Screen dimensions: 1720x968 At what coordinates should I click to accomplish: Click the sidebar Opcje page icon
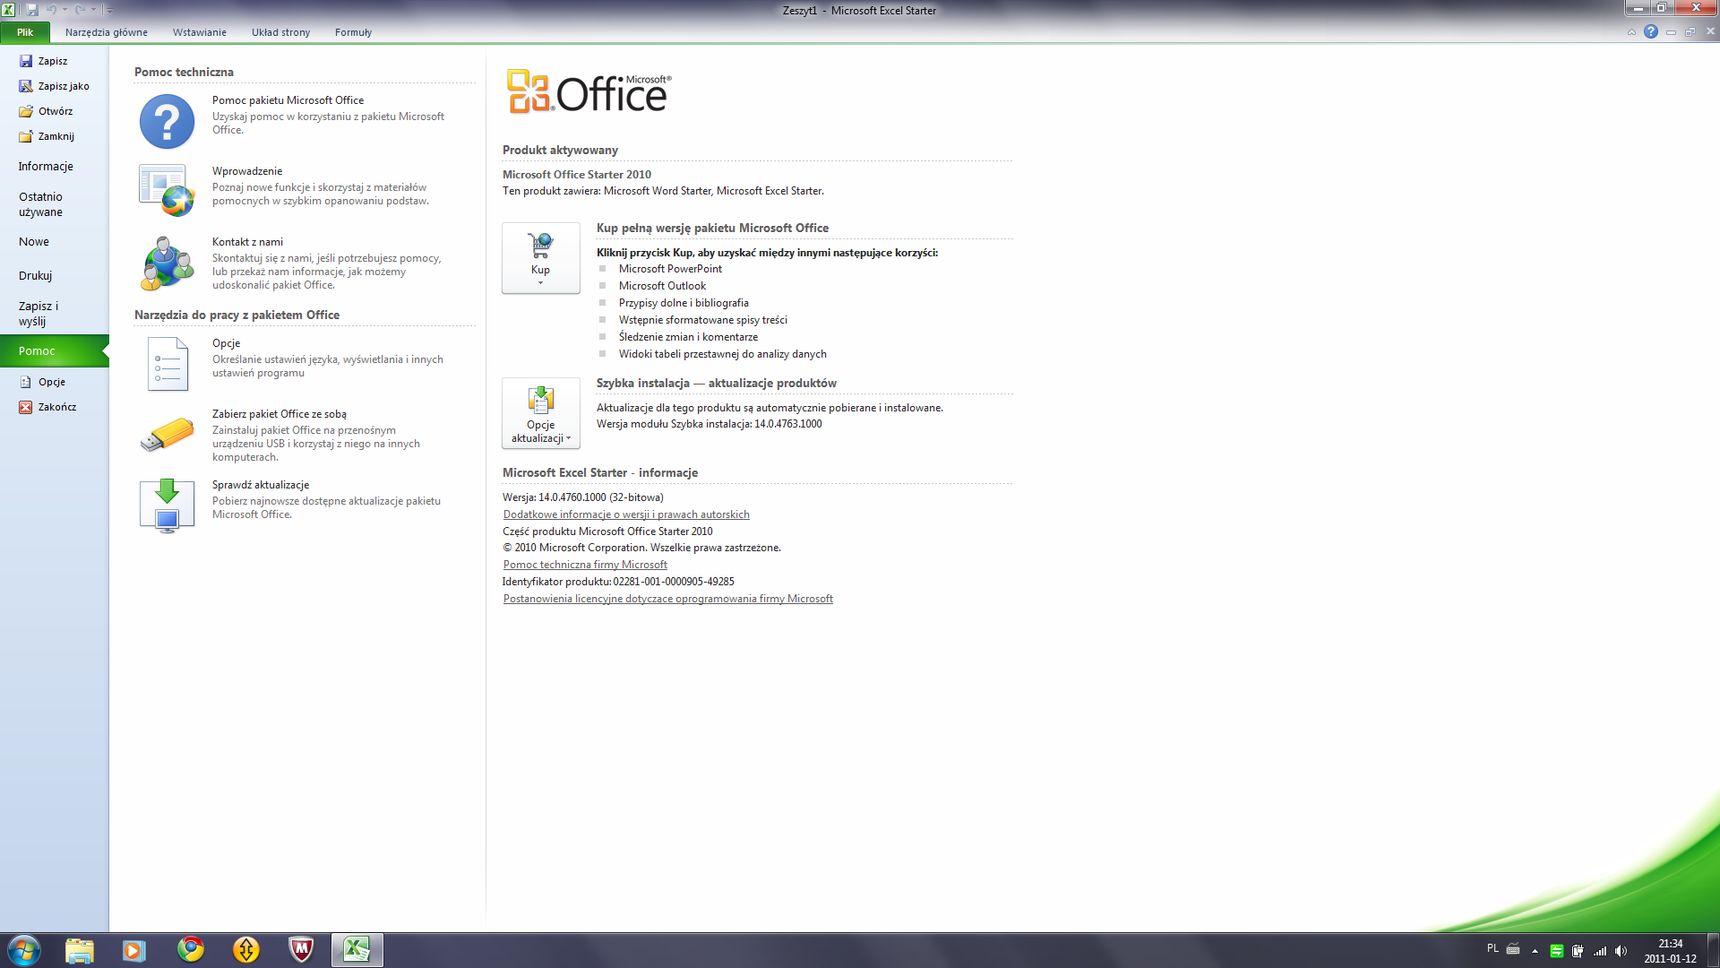(x=26, y=382)
